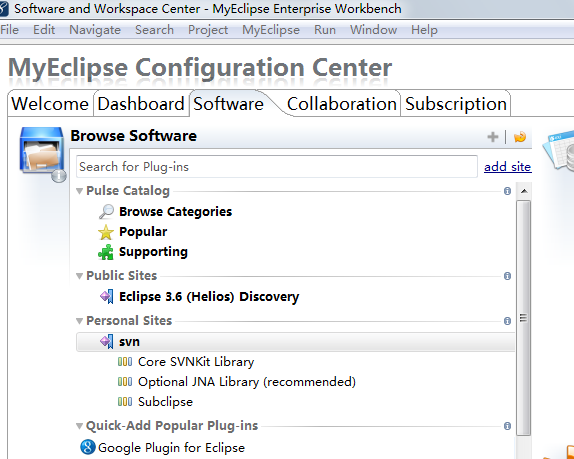Viewport: 574px width, 459px height.
Task: Open the MyEclipse menu
Action: pos(271,30)
